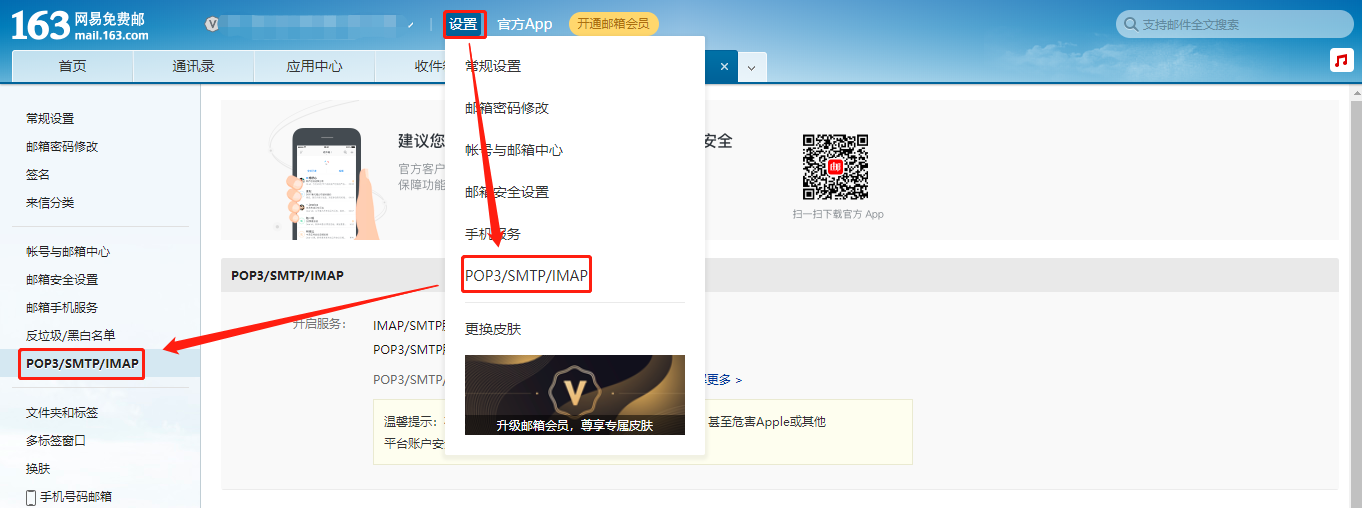Click the 升级邮箱会员 skin banner

click(x=575, y=395)
